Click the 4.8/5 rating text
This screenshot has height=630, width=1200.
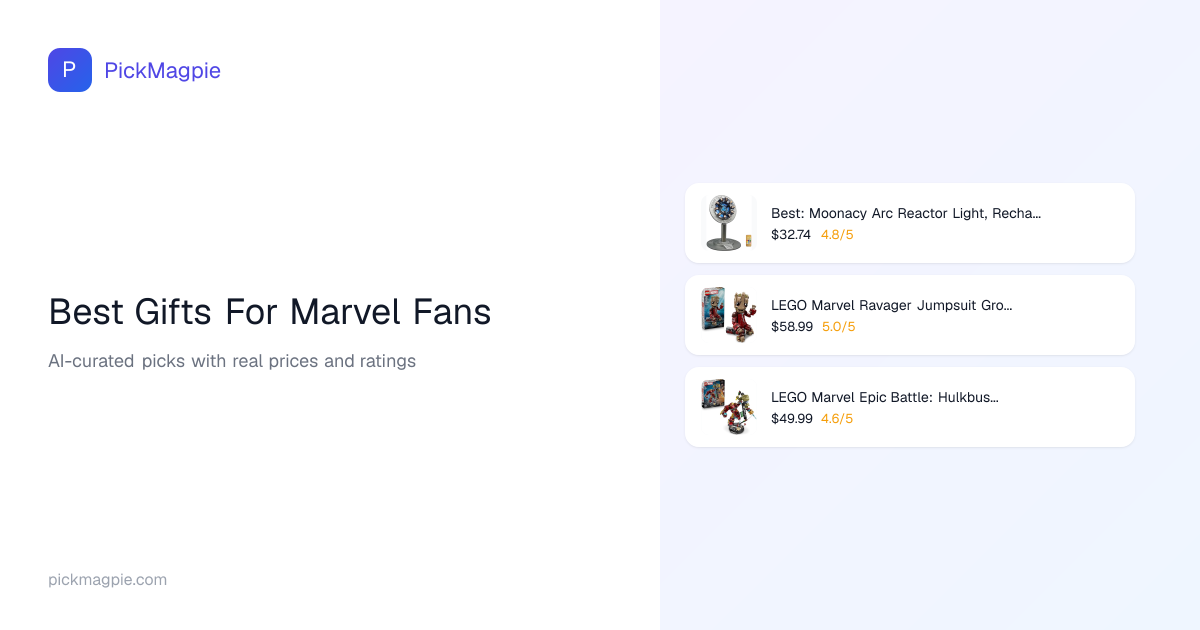[x=837, y=235]
